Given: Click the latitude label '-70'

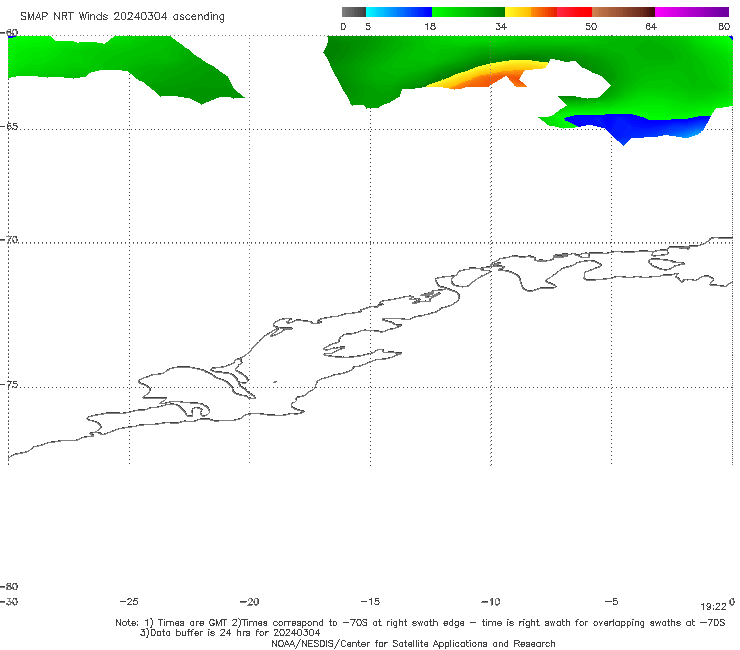Looking at the screenshot, I should coord(9,240).
